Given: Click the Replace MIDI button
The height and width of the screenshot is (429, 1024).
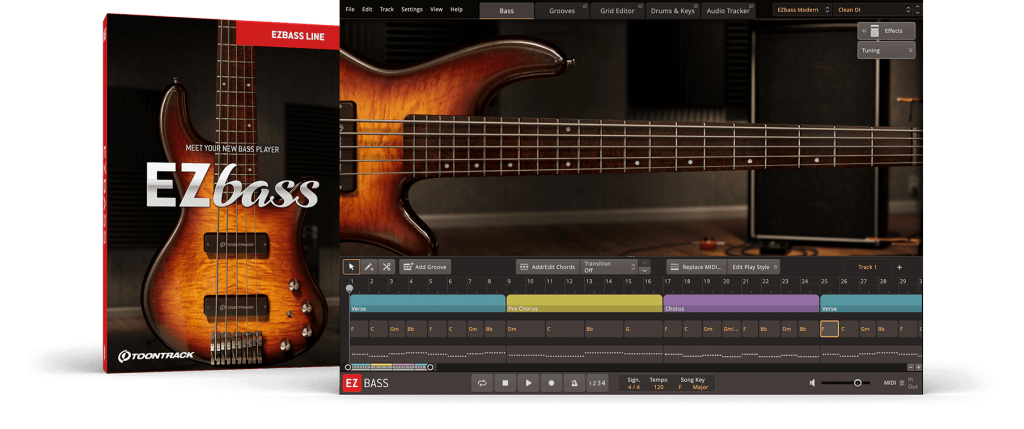Looking at the screenshot, I should [x=696, y=266].
